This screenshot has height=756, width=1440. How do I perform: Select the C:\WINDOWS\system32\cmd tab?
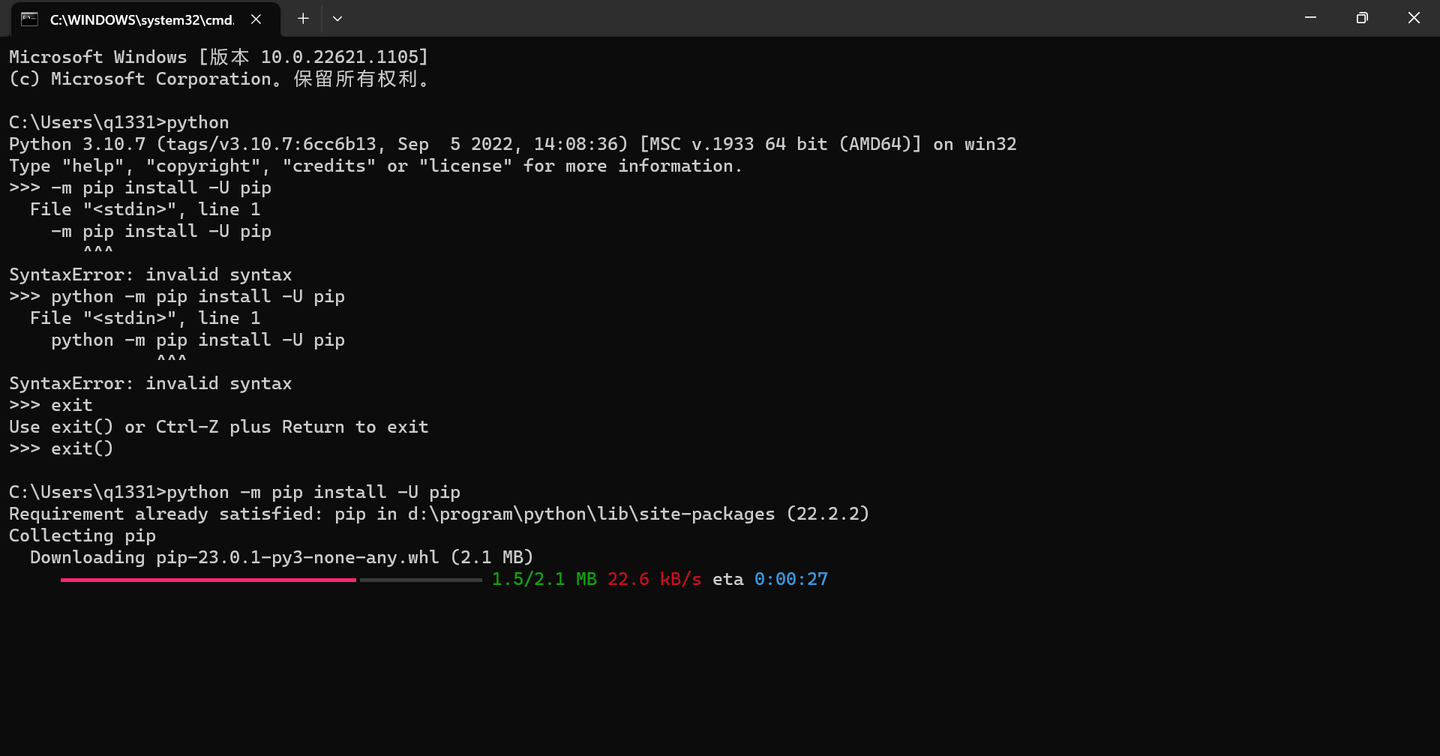(140, 19)
